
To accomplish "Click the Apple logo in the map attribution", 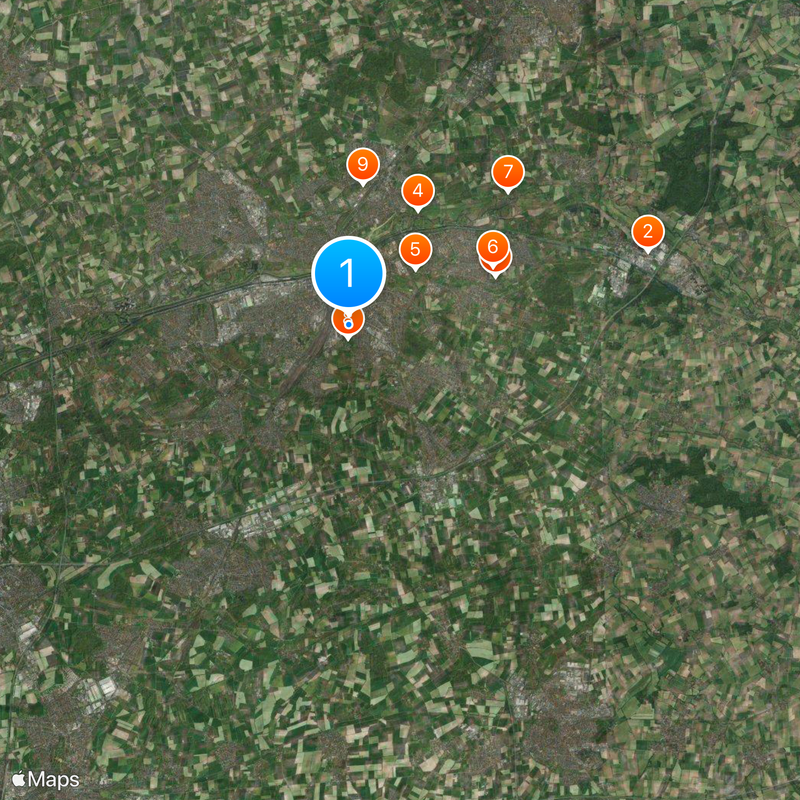I will point(19,779).
